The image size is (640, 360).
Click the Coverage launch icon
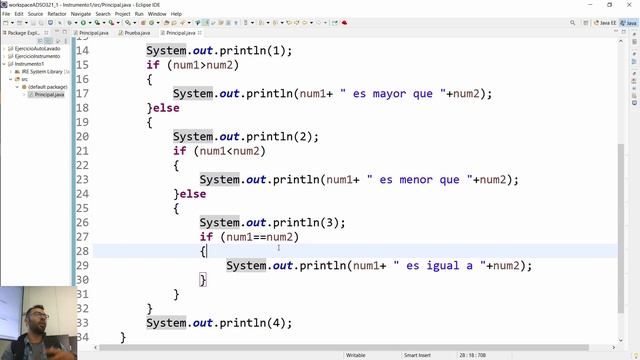[97, 23]
